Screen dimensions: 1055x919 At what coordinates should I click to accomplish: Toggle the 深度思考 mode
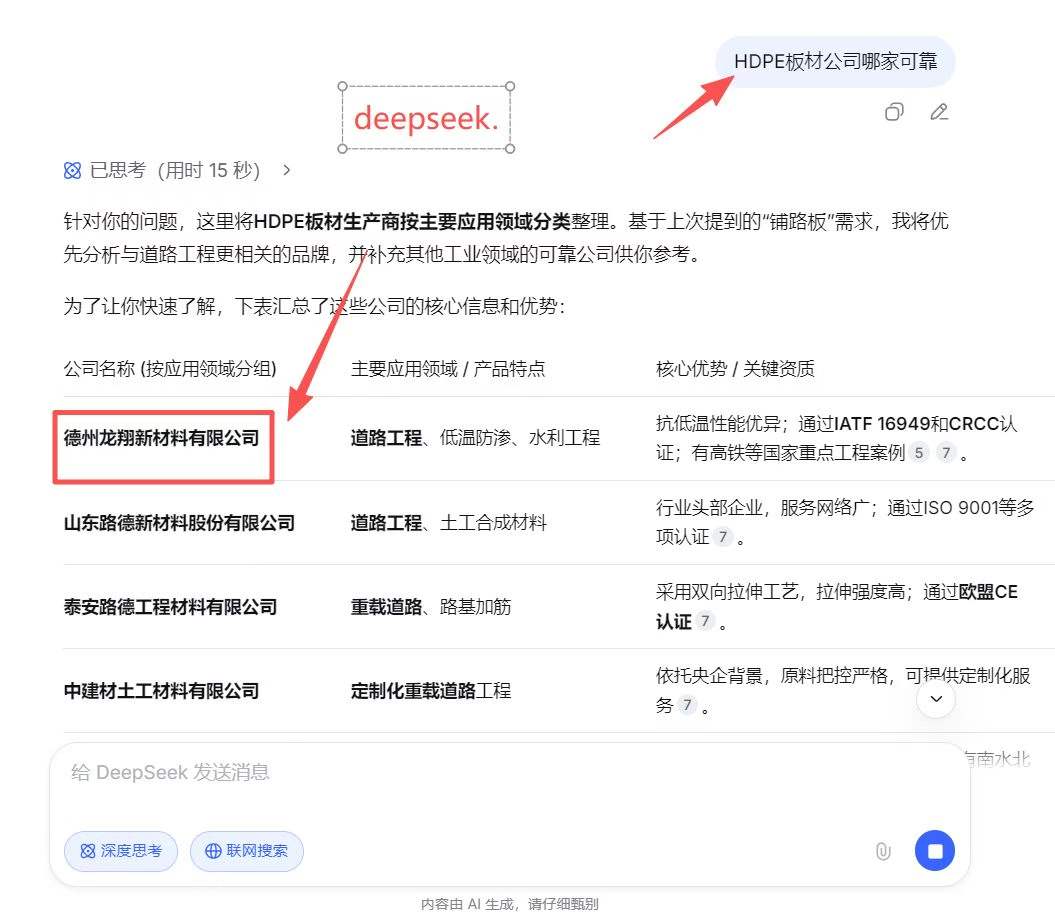click(x=121, y=851)
